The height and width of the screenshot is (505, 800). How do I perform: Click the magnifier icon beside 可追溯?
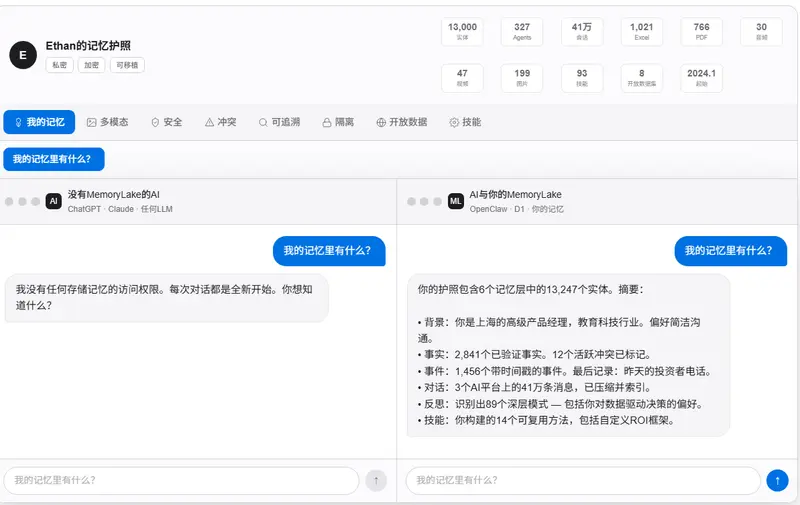point(263,122)
